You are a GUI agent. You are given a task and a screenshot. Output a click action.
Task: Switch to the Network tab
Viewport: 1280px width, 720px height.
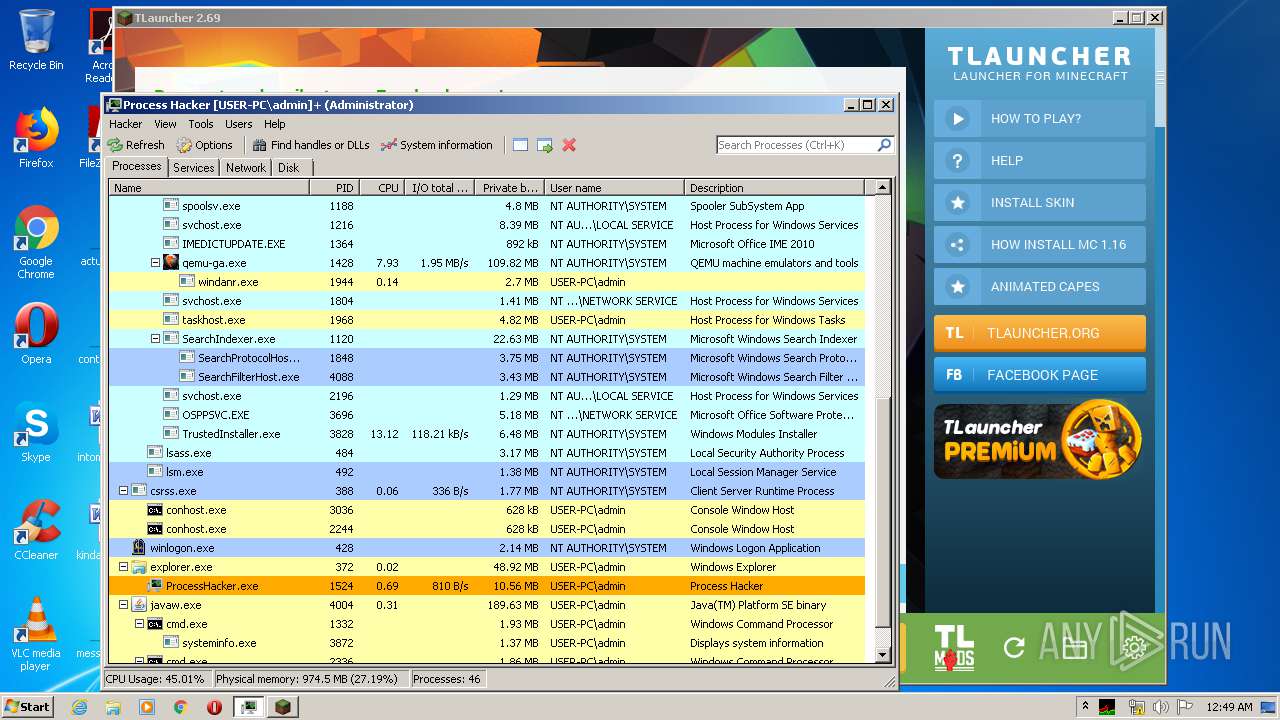[246, 168]
